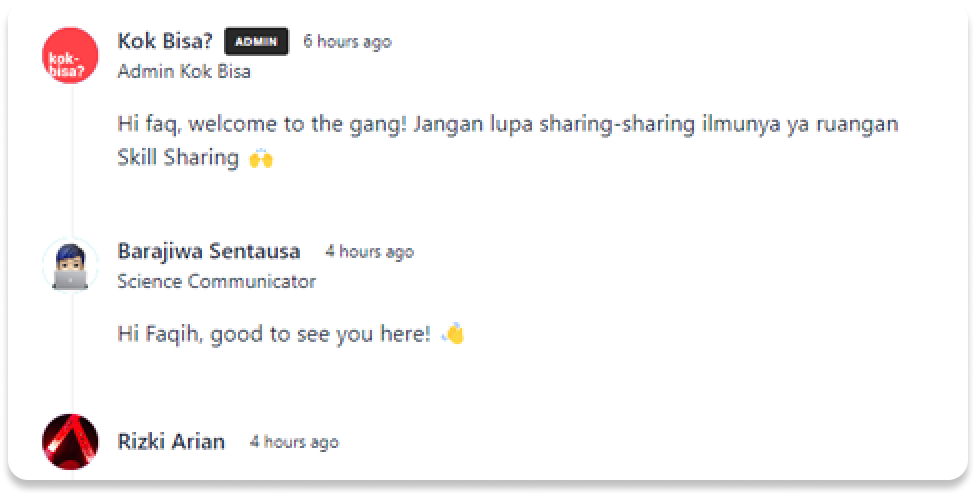
Task: Open the Kok Bisa? profile name
Action: [x=164, y=41]
